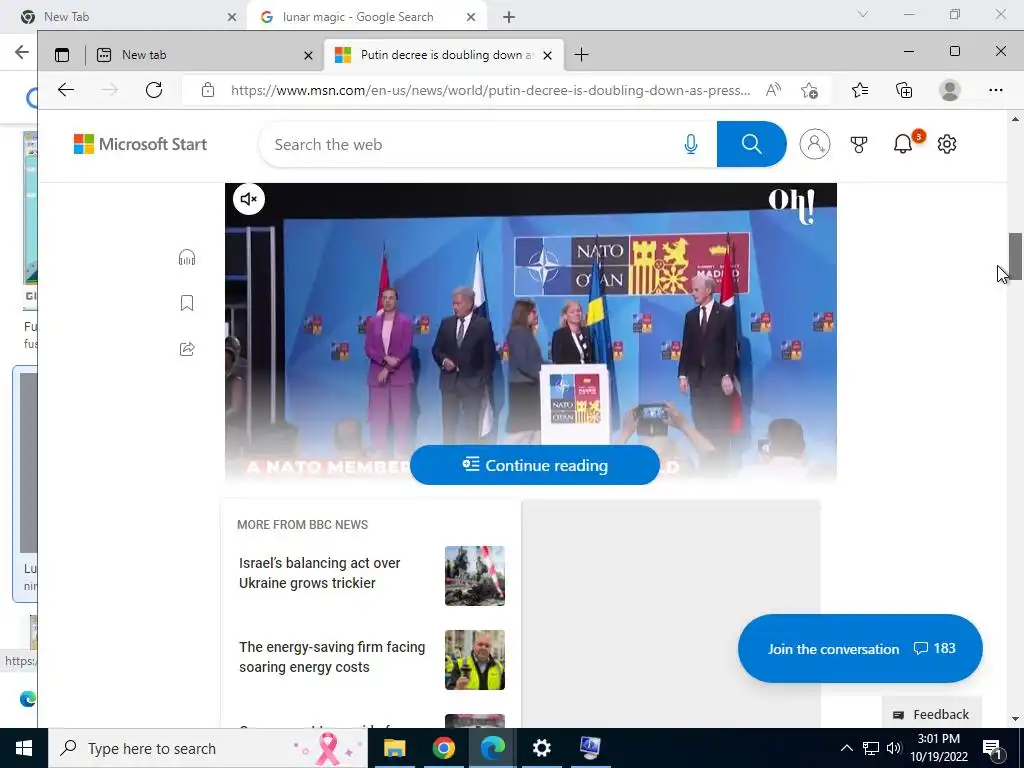
Task: Open Chrome tab search chevron
Action: pos(863,14)
